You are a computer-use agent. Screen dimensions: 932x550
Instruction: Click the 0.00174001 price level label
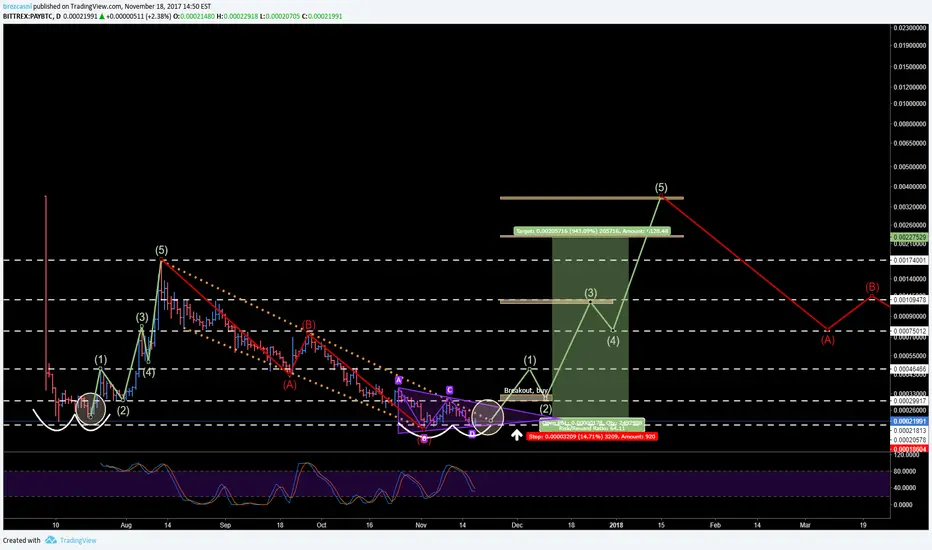[x=910, y=260]
